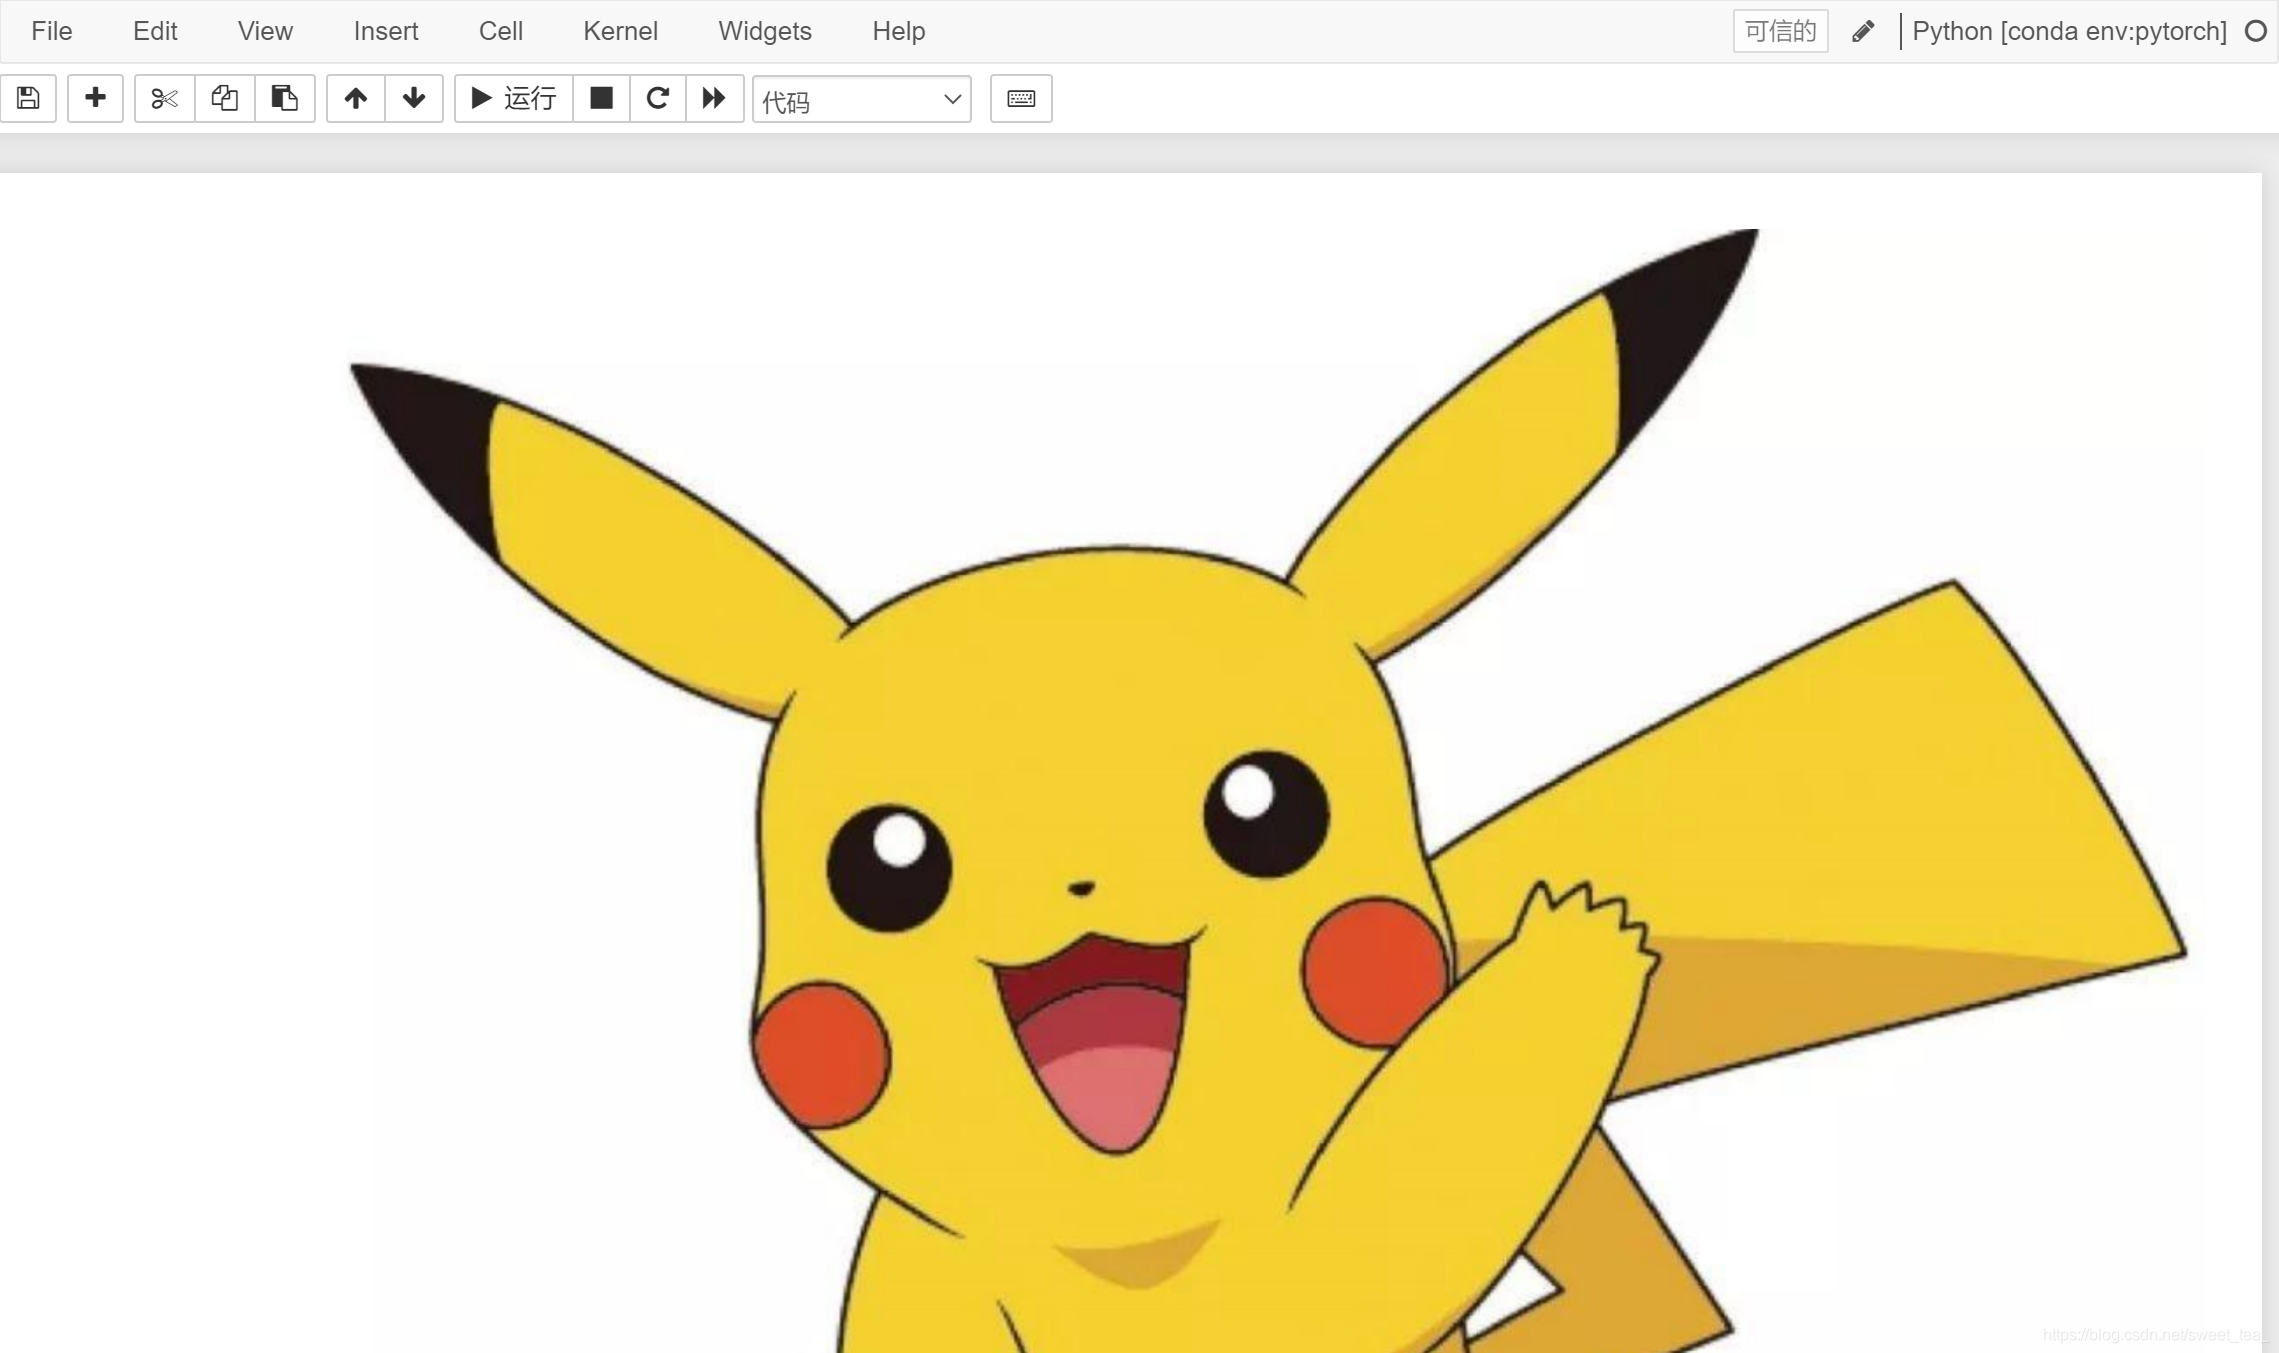The image size is (2279, 1353).
Task: Run the cell with the 运行 button
Action: [x=514, y=98]
